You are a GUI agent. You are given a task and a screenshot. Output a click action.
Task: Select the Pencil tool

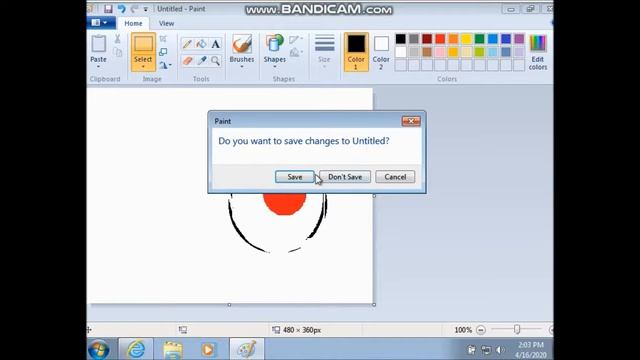187,44
